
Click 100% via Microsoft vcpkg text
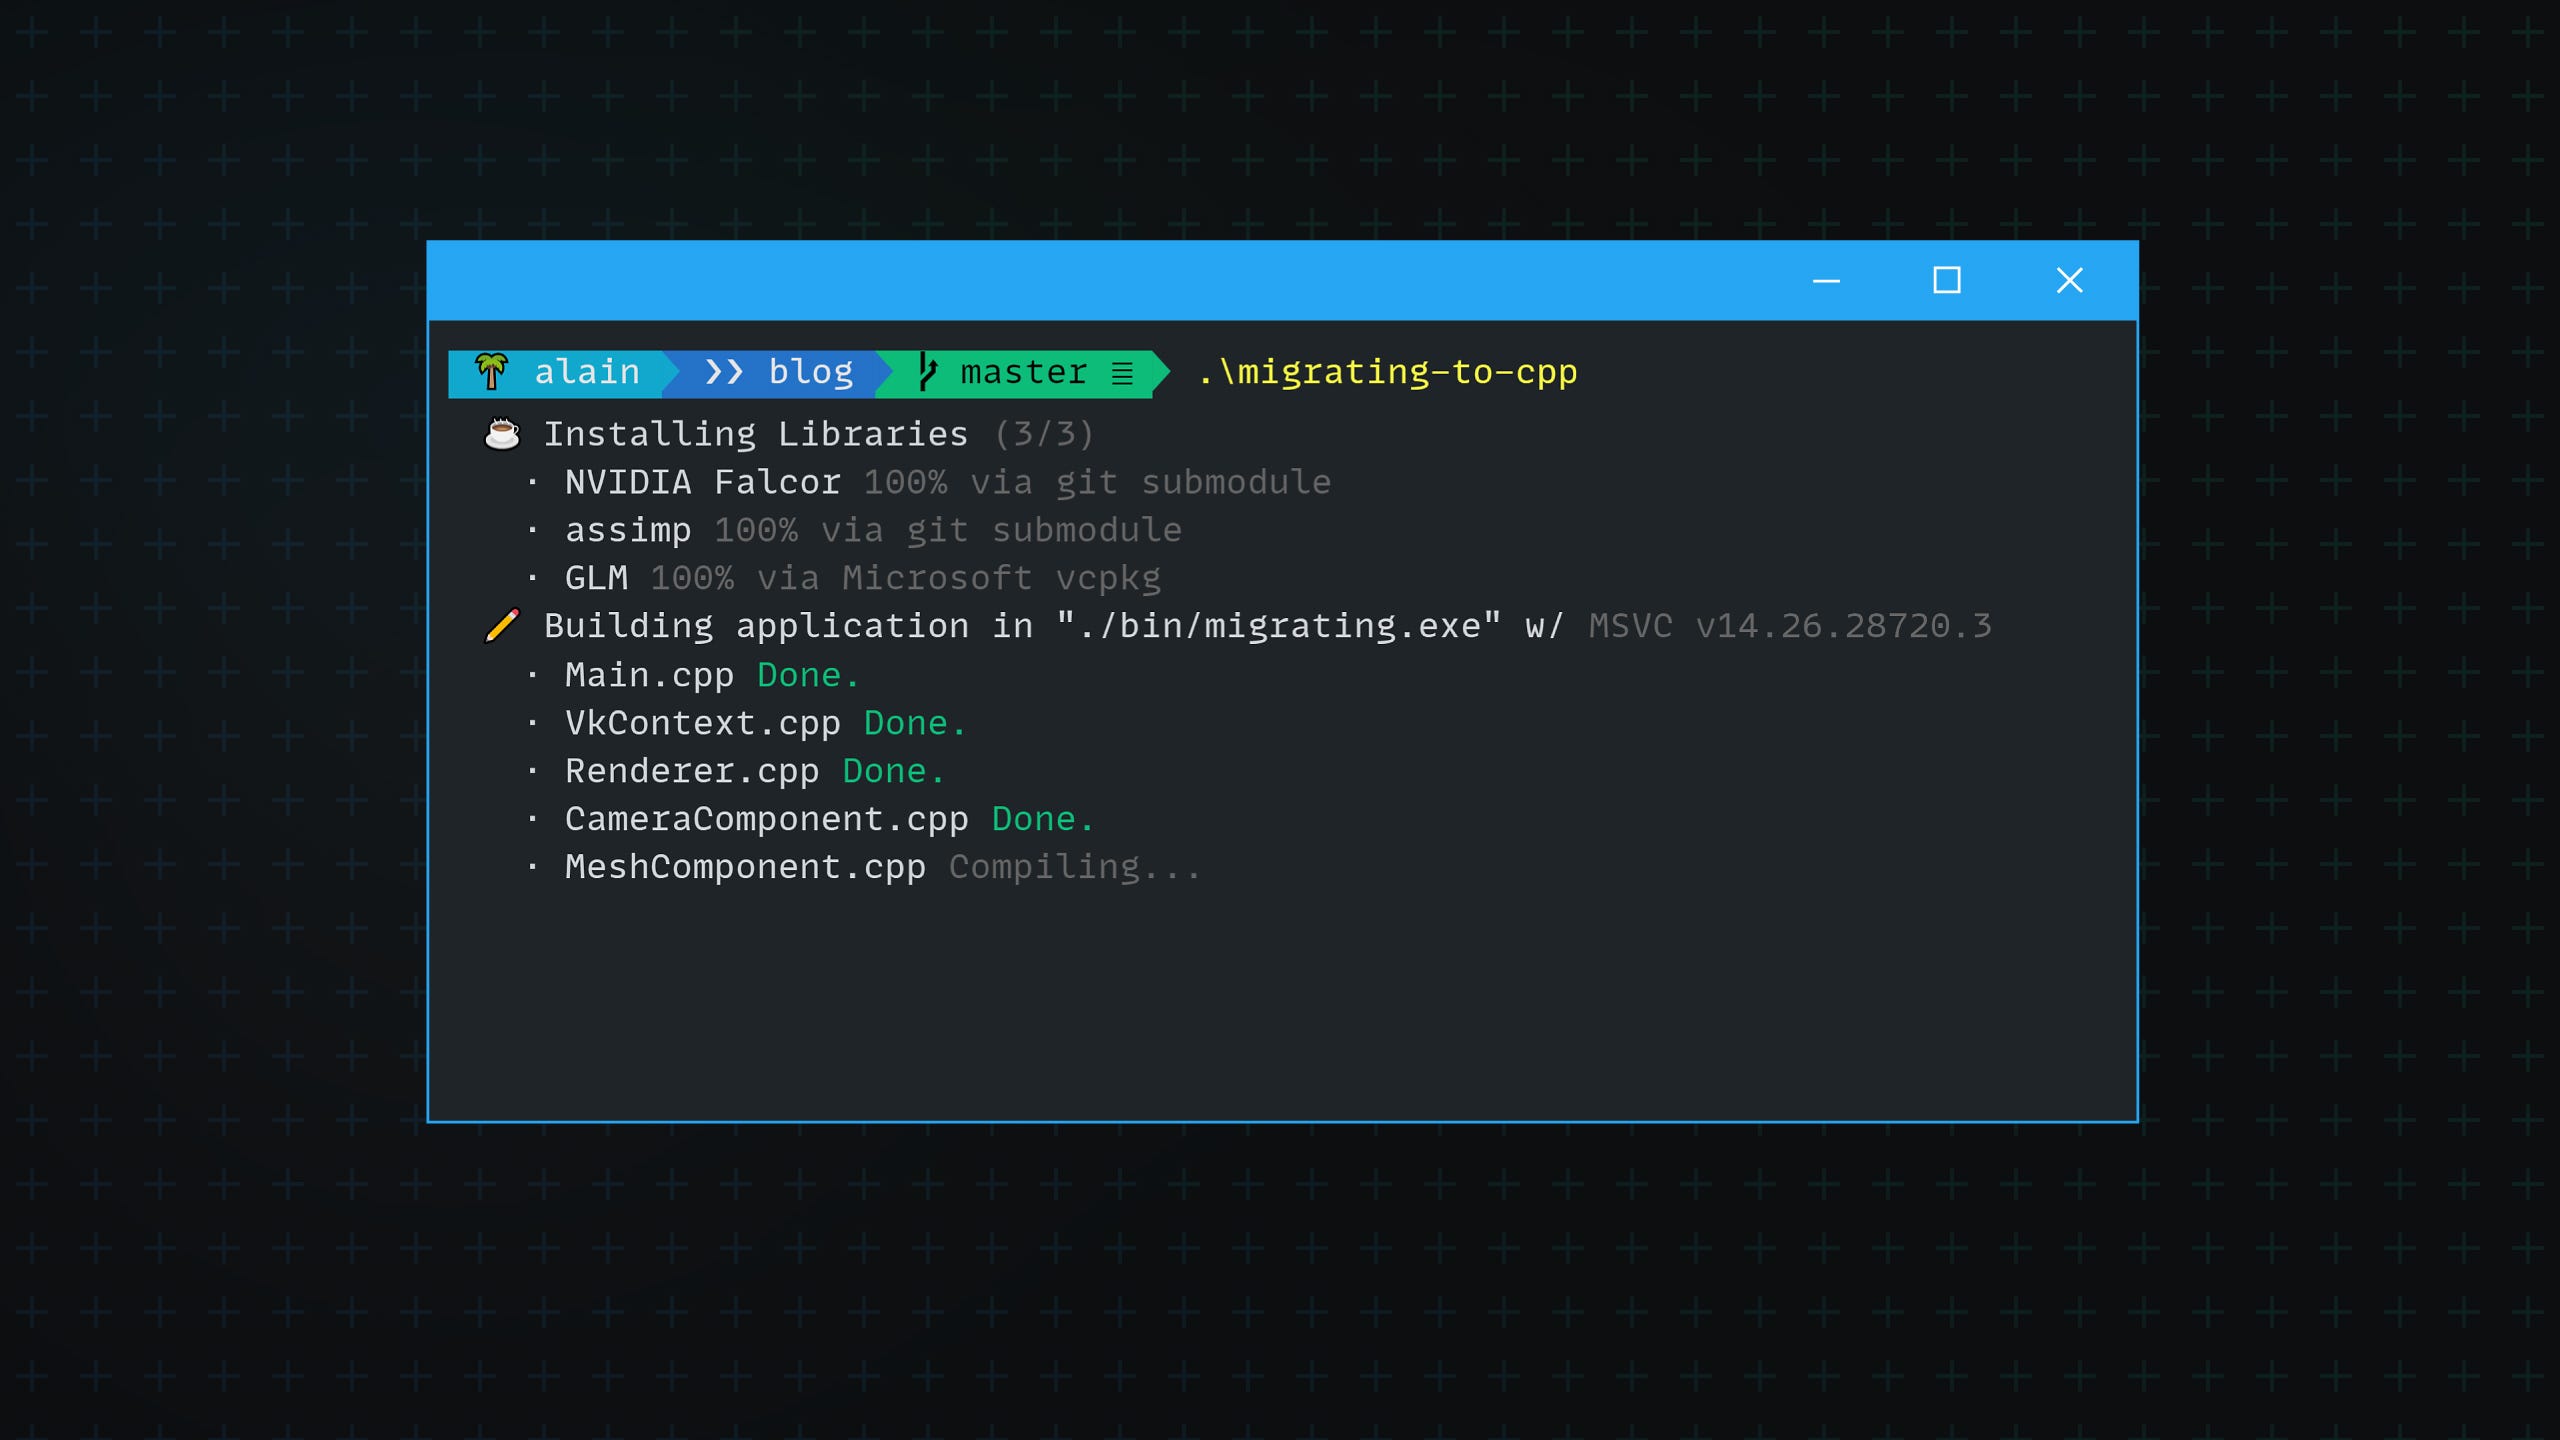905,578
